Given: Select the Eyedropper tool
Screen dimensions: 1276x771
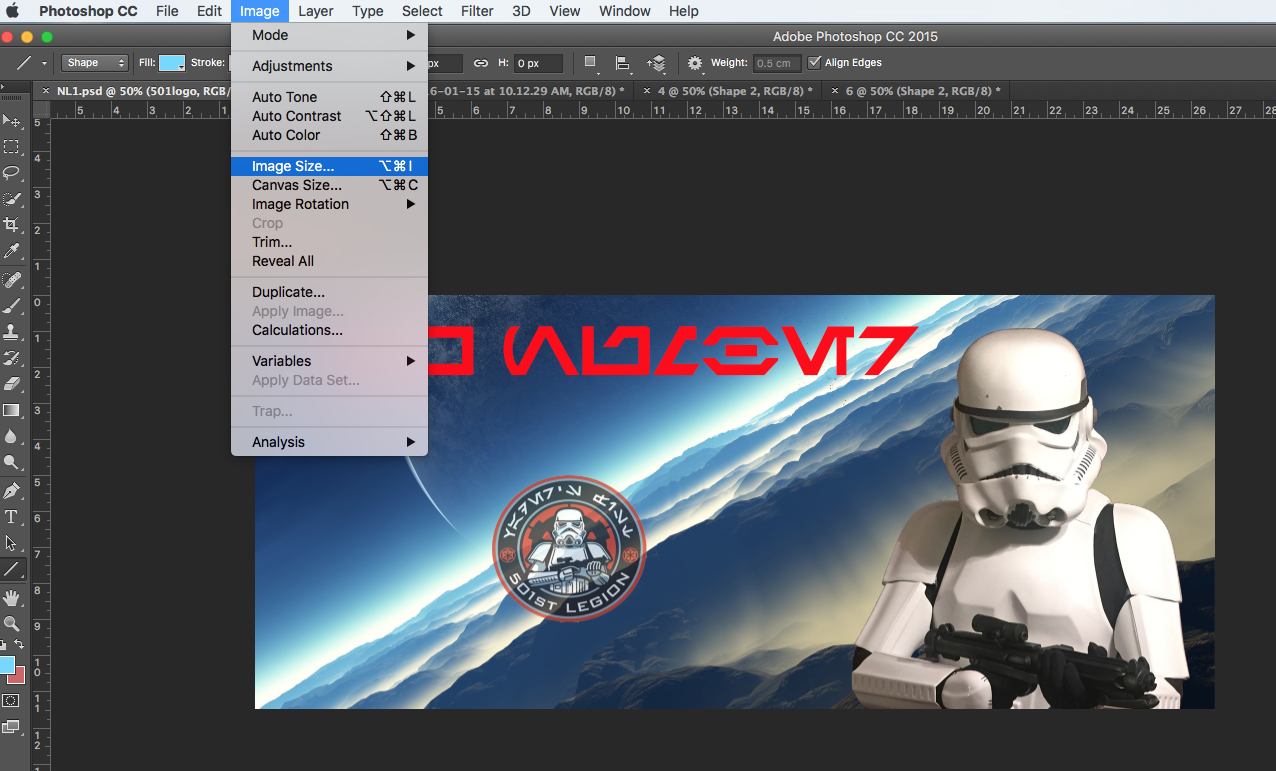Looking at the screenshot, I should point(12,251).
